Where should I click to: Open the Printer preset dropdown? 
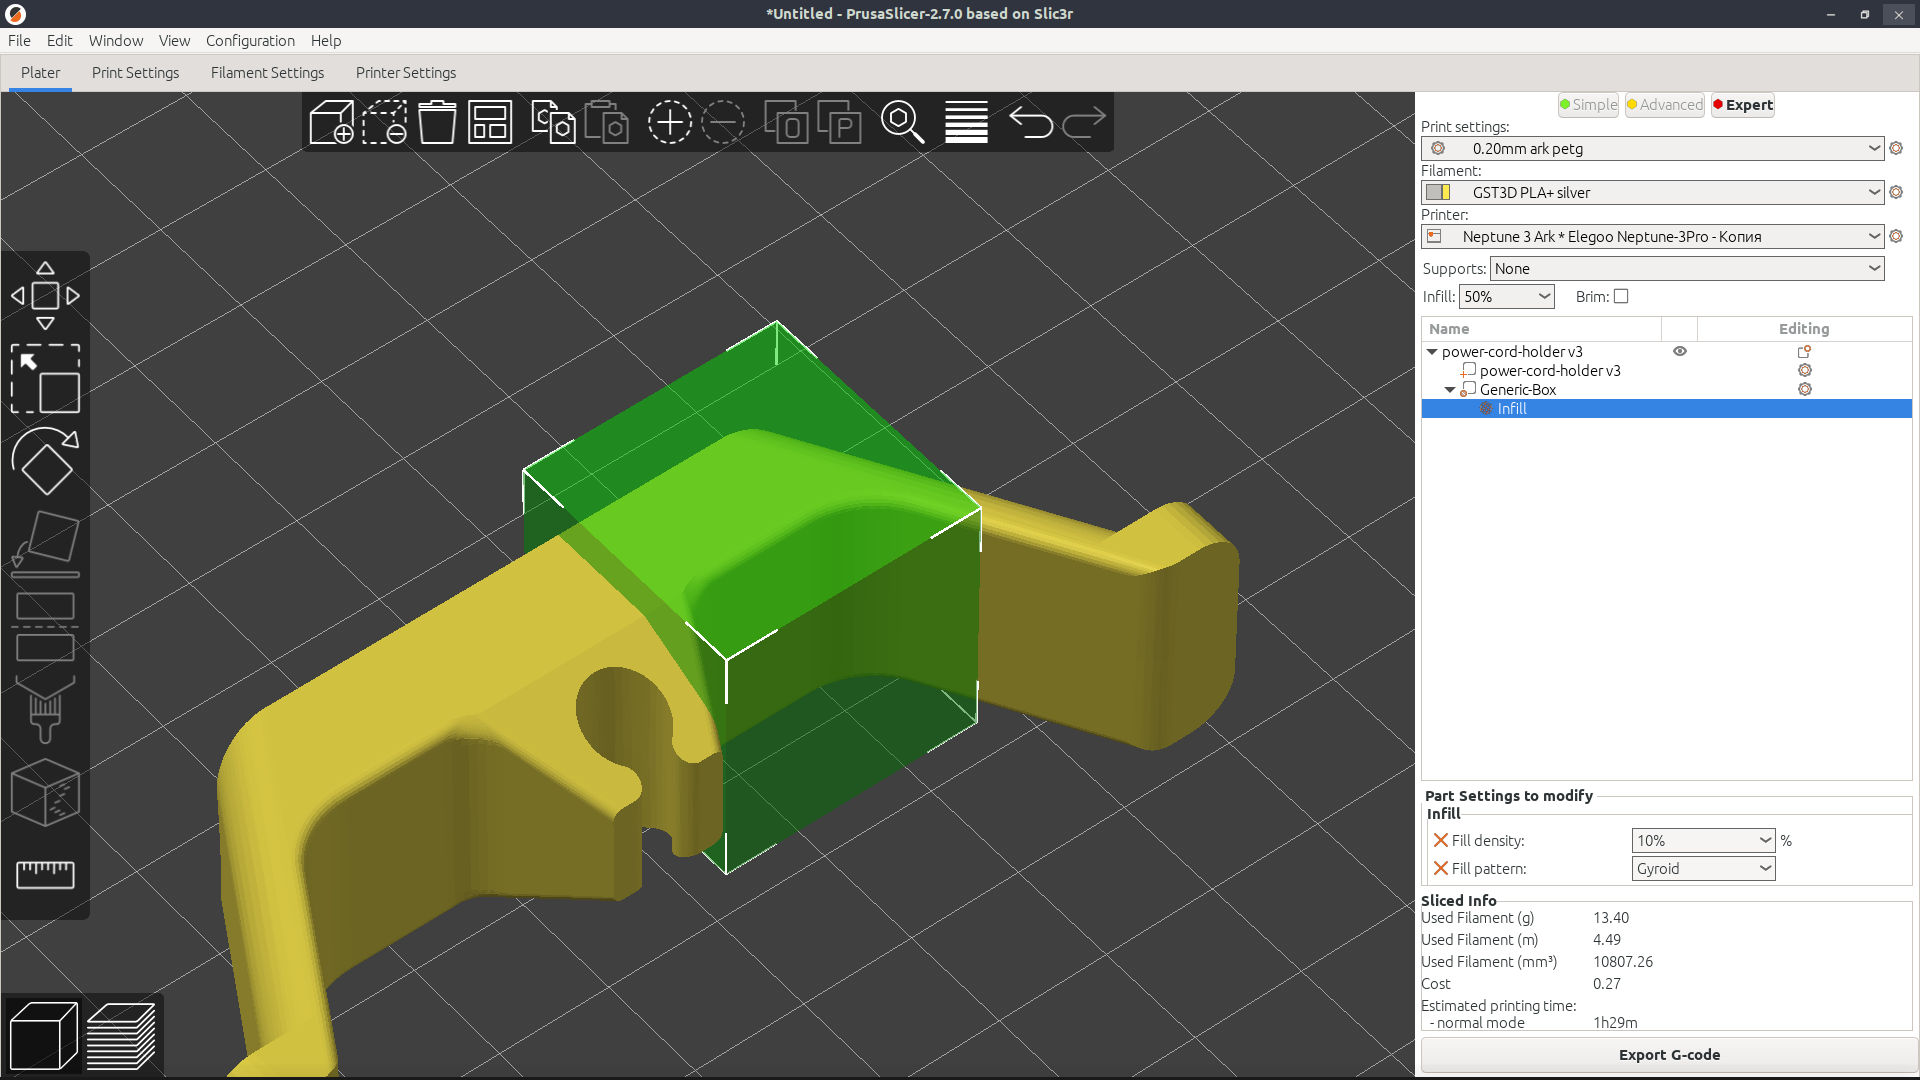click(x=1652, y=236)
